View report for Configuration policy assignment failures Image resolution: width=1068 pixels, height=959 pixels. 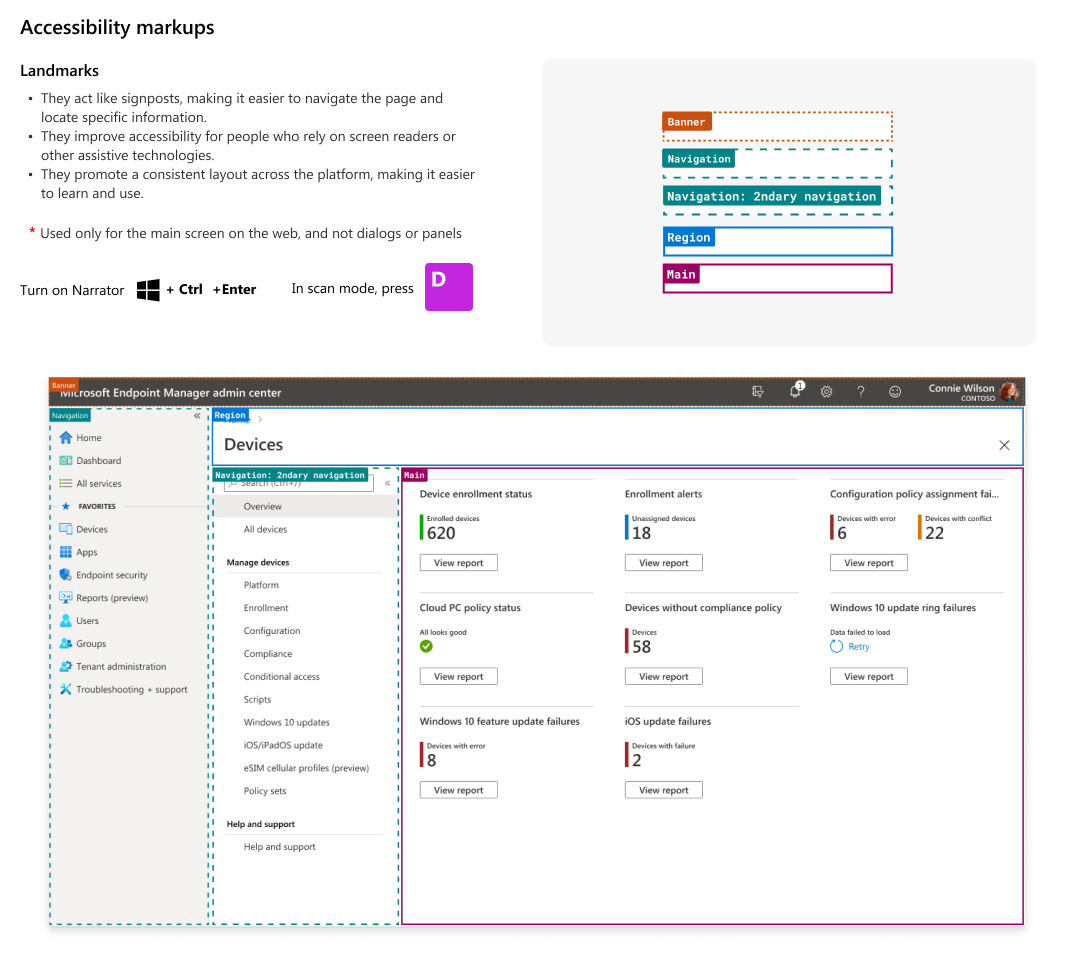(x=868, y=563)
